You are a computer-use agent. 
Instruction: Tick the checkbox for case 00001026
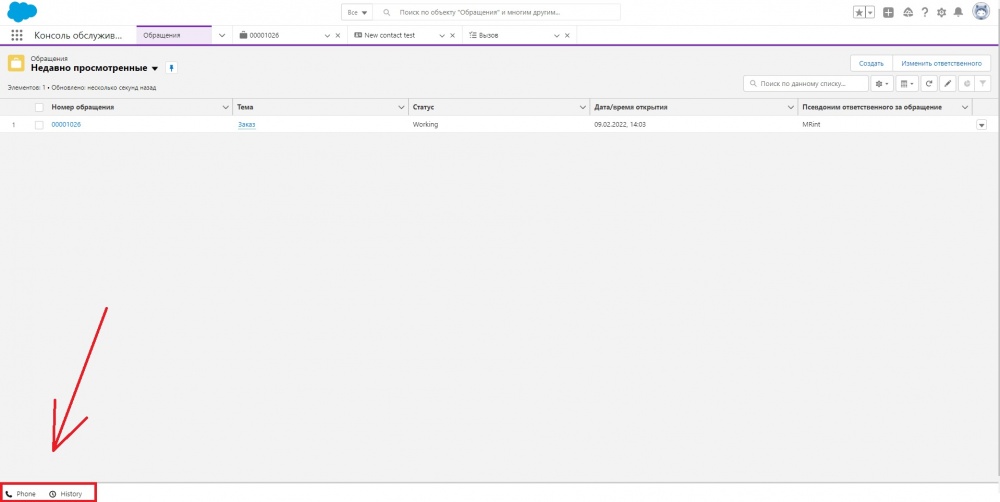(x=39, y=125)
